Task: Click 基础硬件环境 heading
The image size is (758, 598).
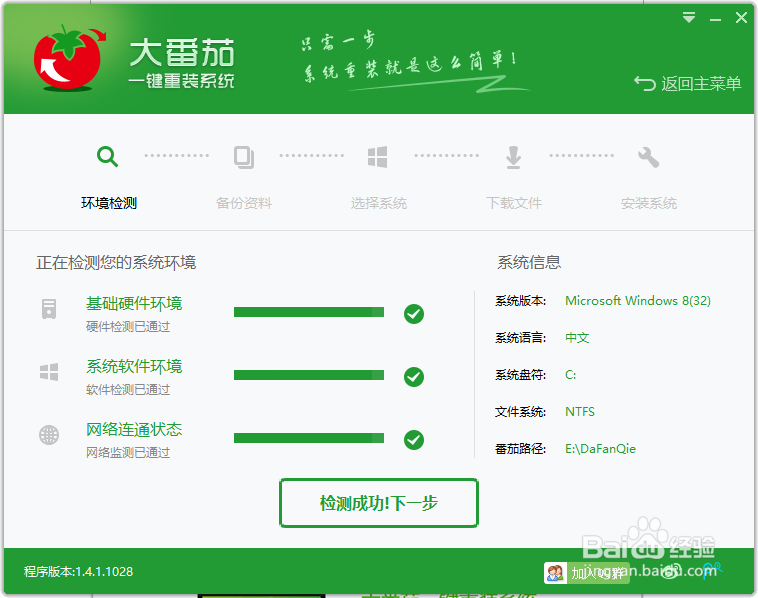Action: click(134, 304)
